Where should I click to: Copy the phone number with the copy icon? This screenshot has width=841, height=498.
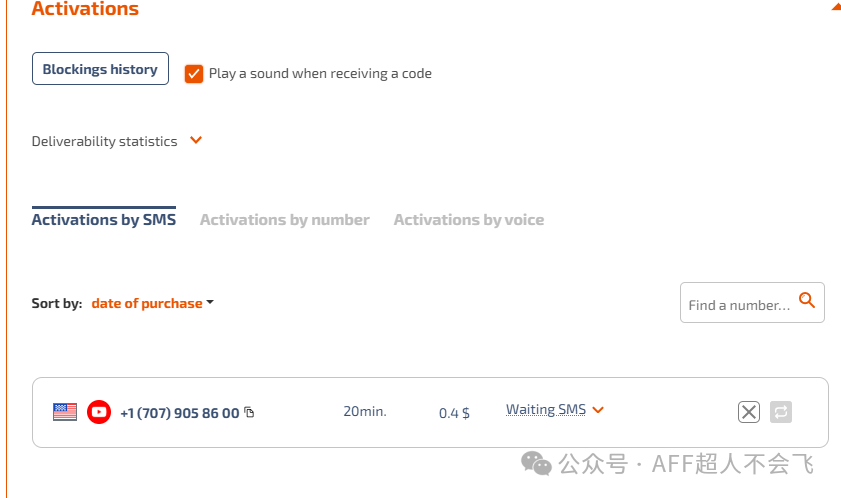coord(250,412)
